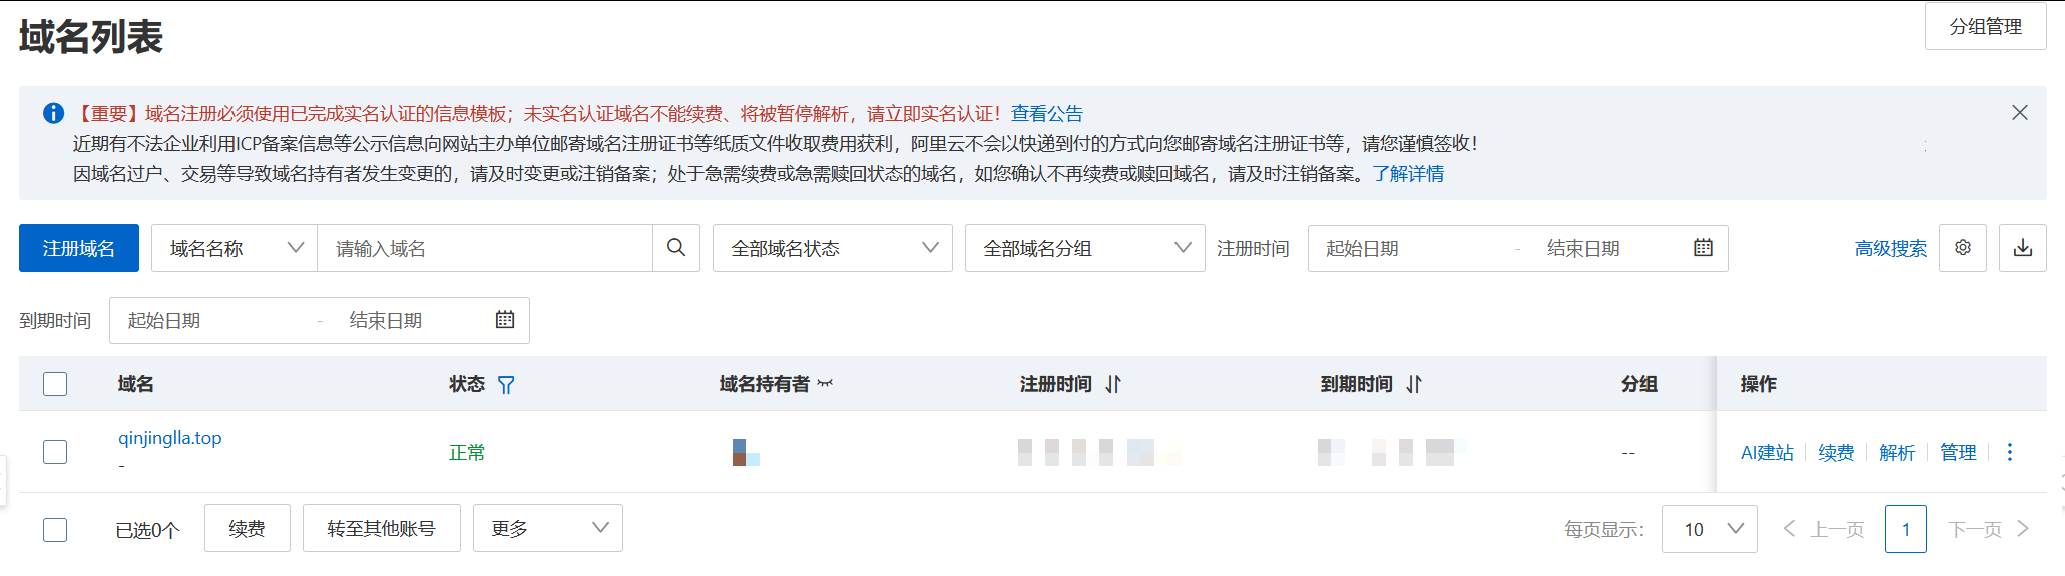Sort by 注册时间 using sort icon
Viewport: 2065px width, 576px height.
pyautogui.click(x=1113, y=384)
